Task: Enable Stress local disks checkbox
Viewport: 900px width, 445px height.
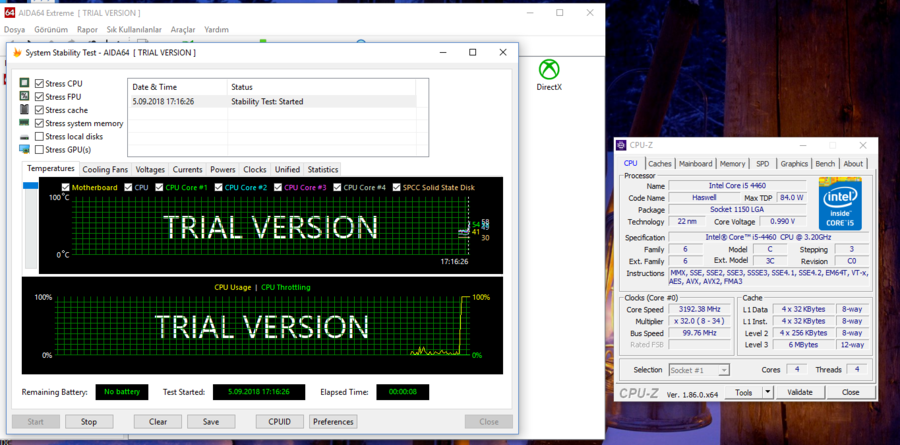Action: tap(39, 136)
